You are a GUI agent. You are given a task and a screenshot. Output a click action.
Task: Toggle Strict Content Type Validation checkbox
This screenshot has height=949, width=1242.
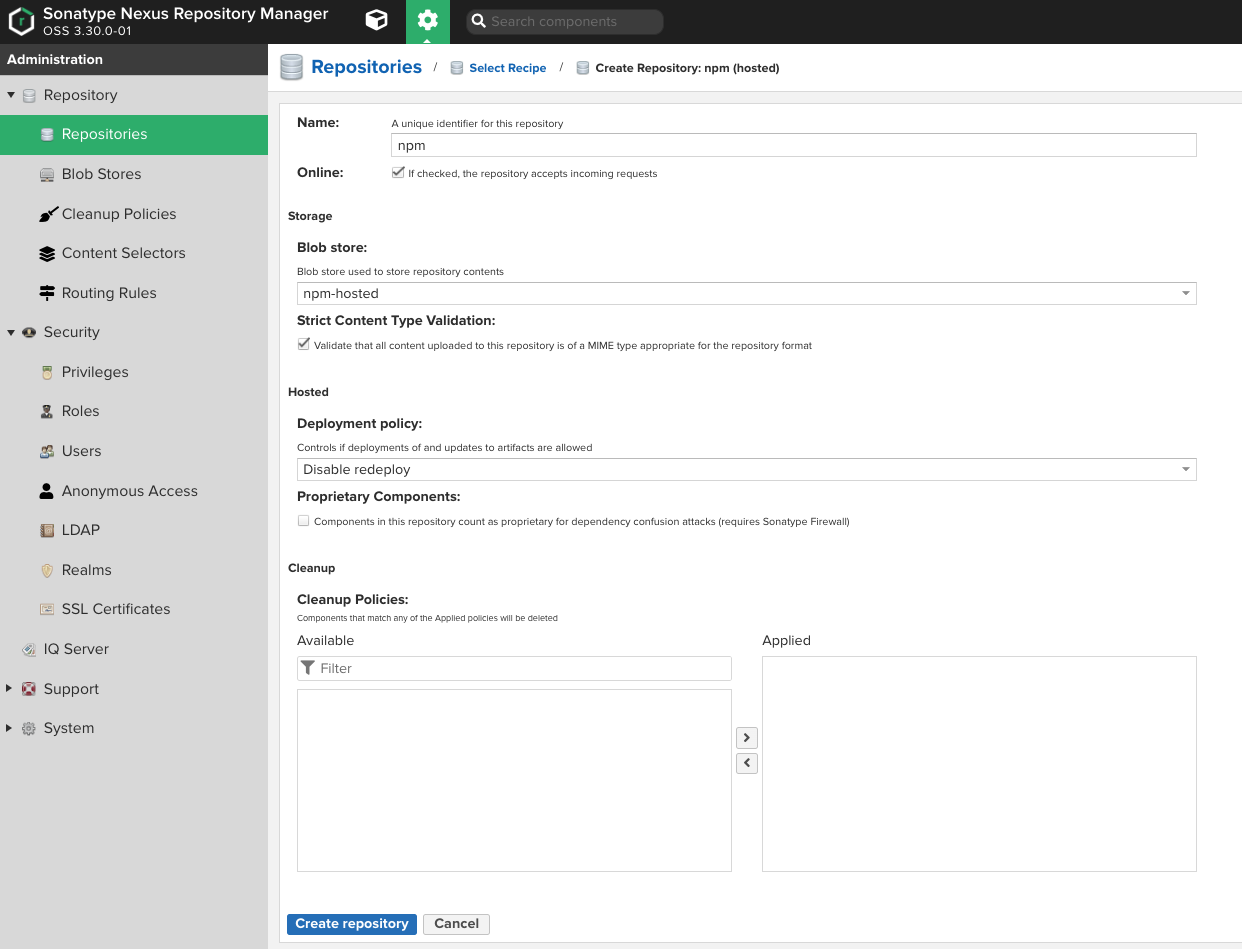(304, 344)
